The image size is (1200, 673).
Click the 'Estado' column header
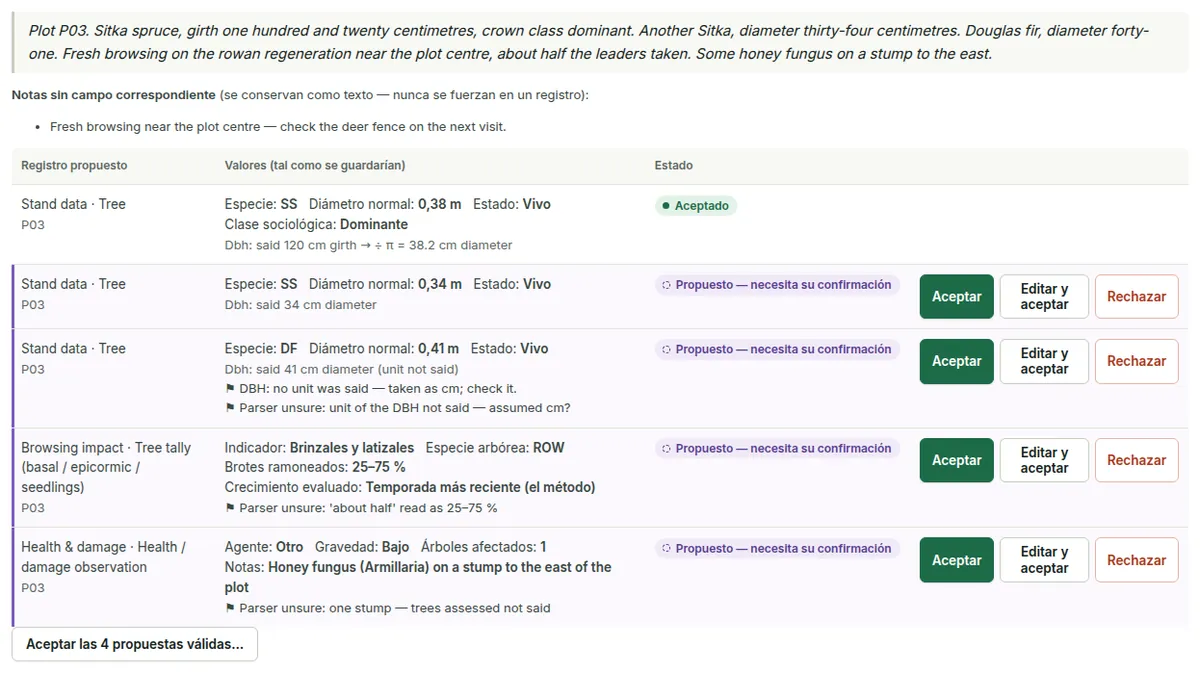click(x=674, y=166)
